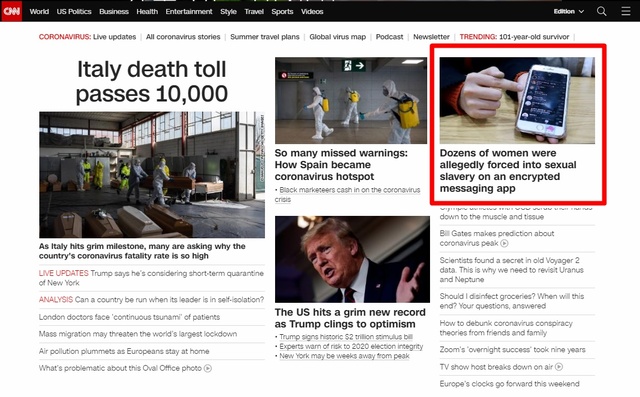Open the Newsletter link

coord(431,37)
